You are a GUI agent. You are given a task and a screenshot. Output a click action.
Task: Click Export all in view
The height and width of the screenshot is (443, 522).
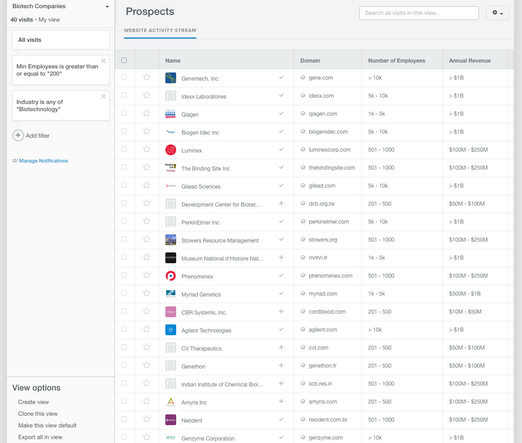[40, 437]
